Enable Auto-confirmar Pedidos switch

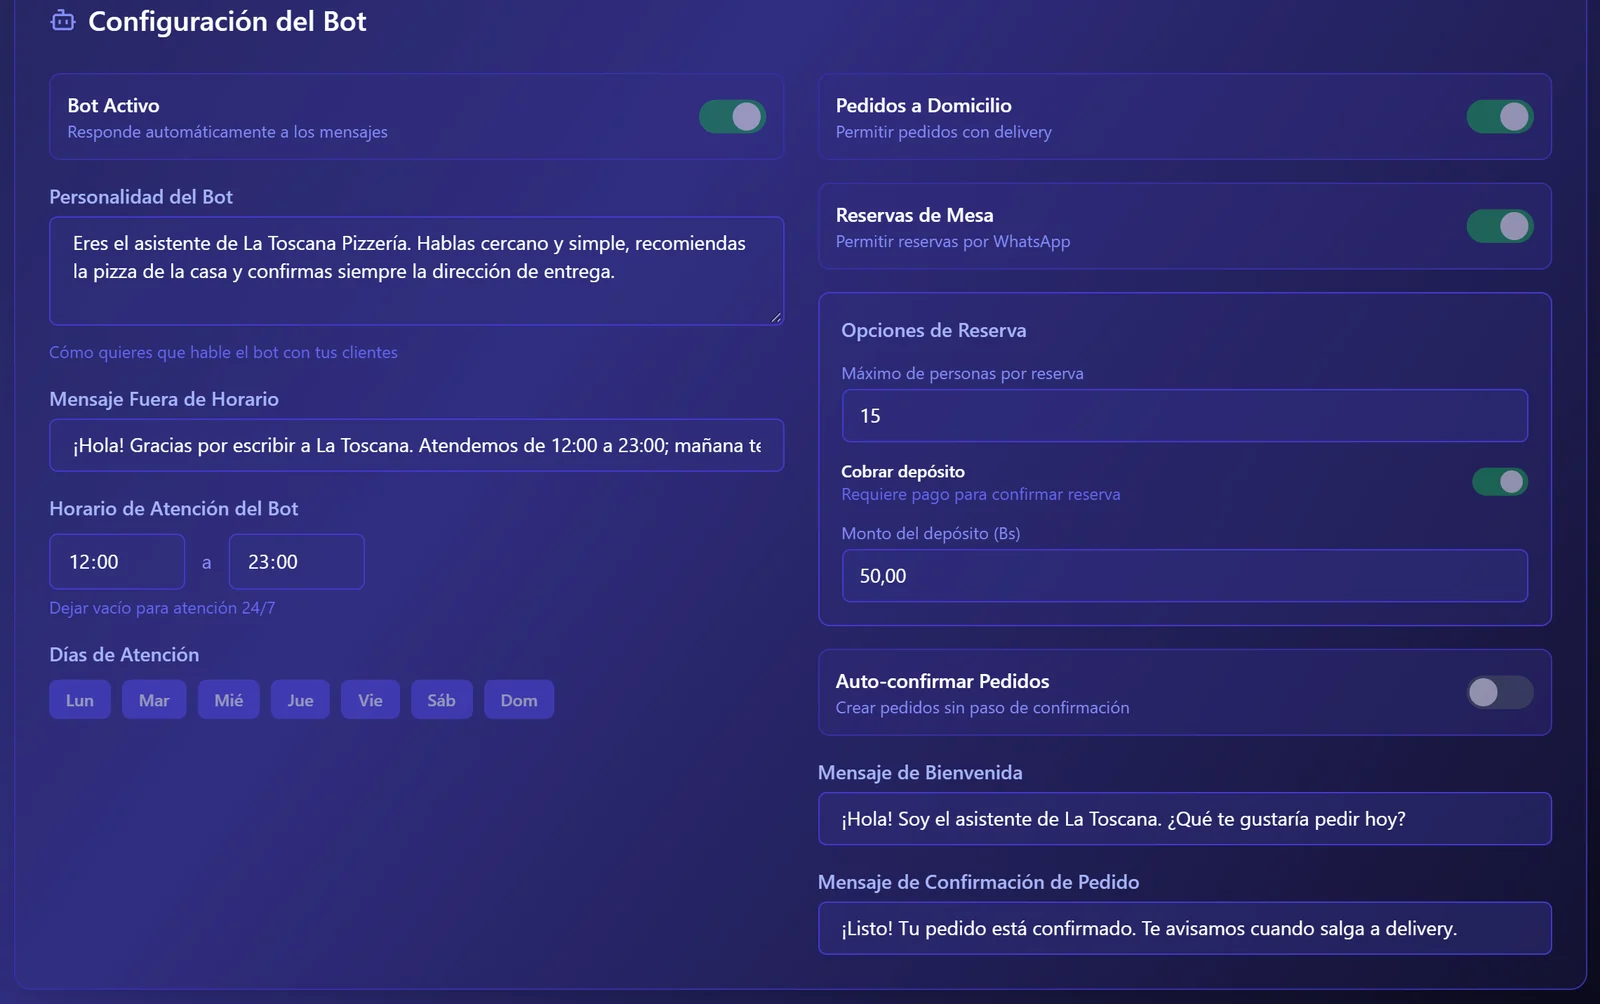[1500, 692]
